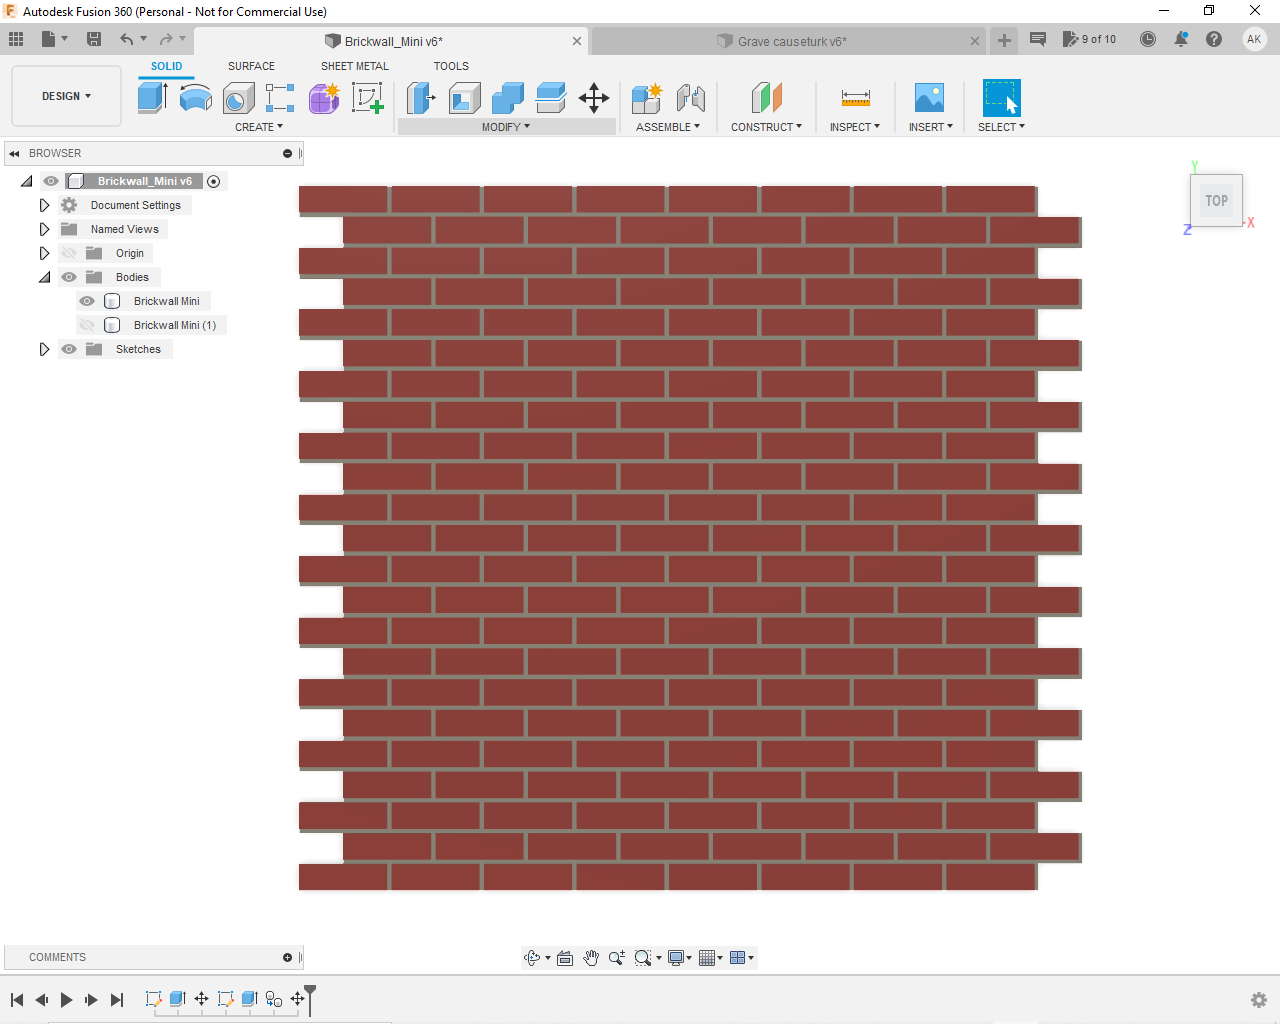Viewport: 1280px width, 1024px height.
Task: Close the Grave causeturk v6* tab
Action: click(975, 41)
